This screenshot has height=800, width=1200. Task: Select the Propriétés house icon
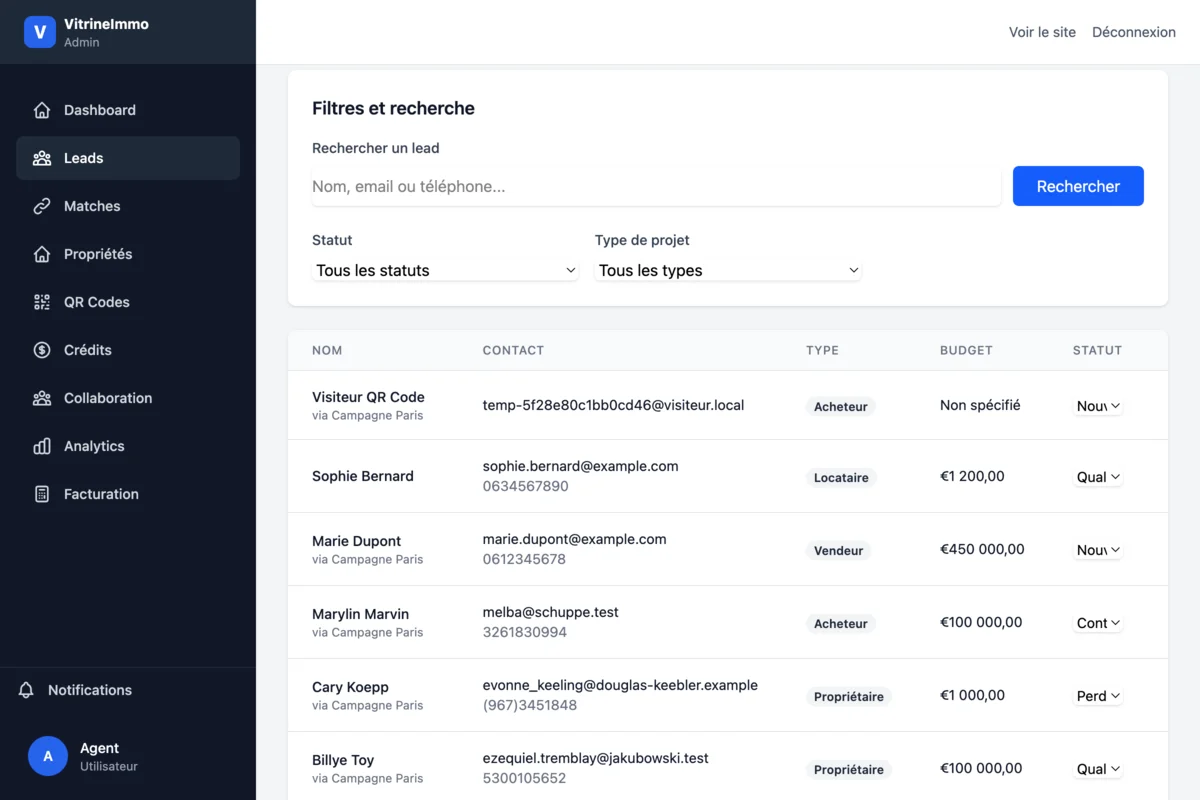[x=41, y=254]
